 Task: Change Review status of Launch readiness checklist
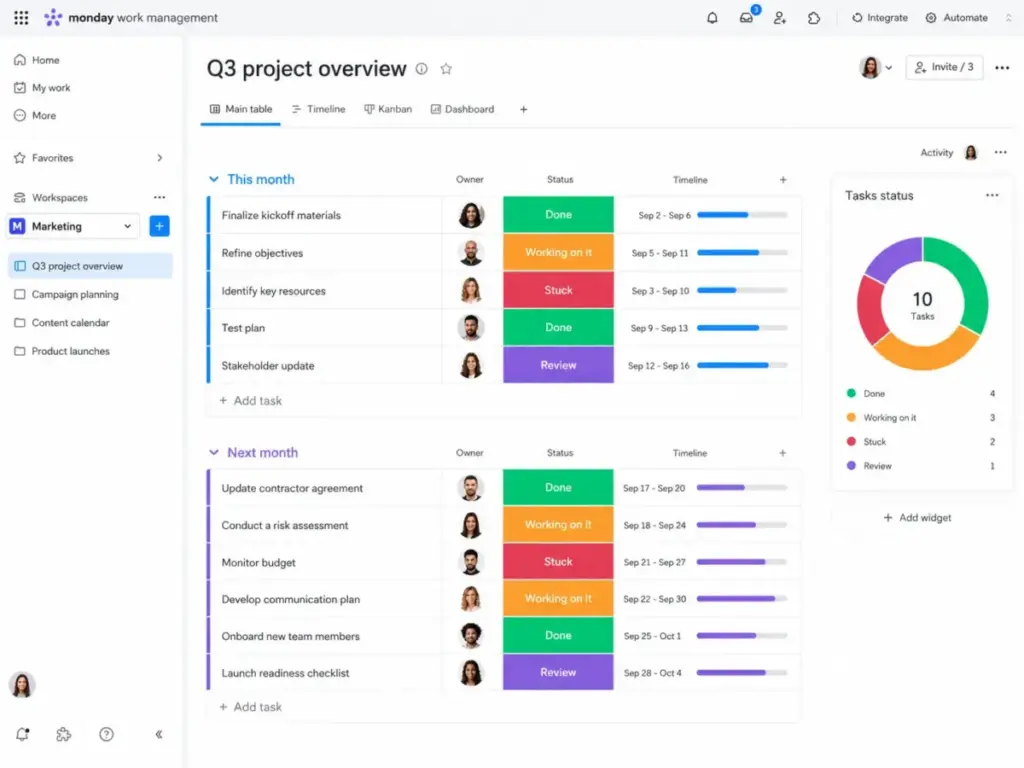(558, 672)
